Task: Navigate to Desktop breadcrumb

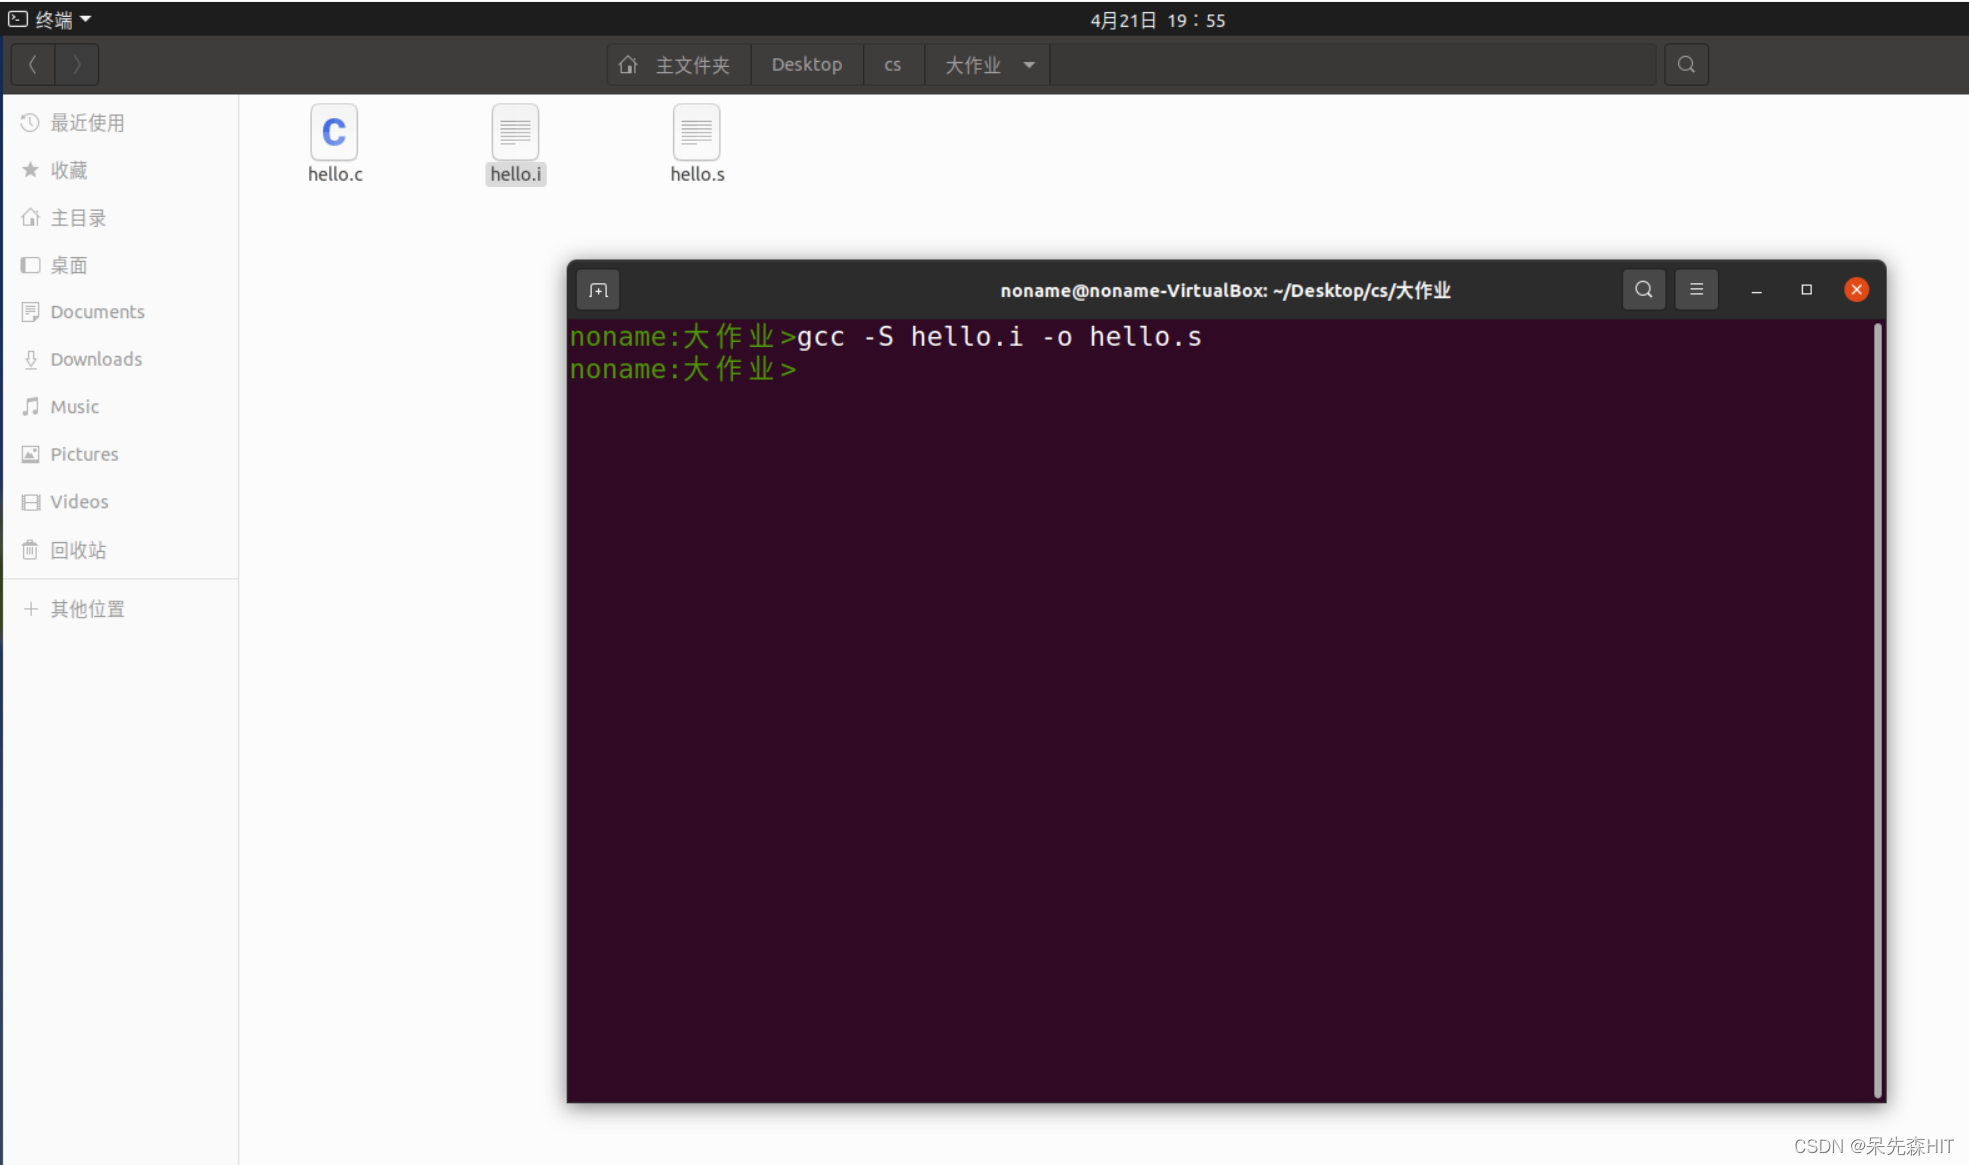Action: 807,65
